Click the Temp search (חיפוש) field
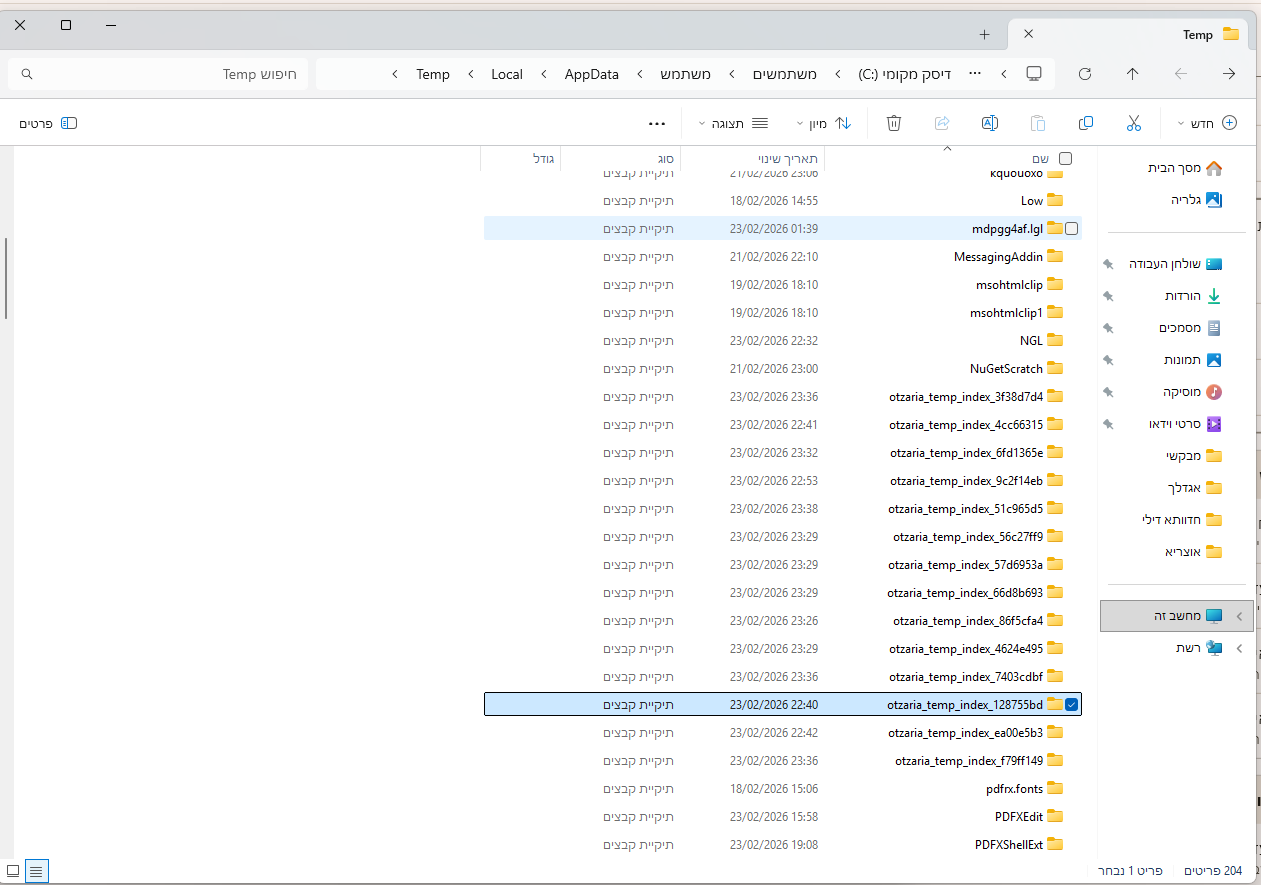This screenshot has width=1261, height=885. point(160,74)
